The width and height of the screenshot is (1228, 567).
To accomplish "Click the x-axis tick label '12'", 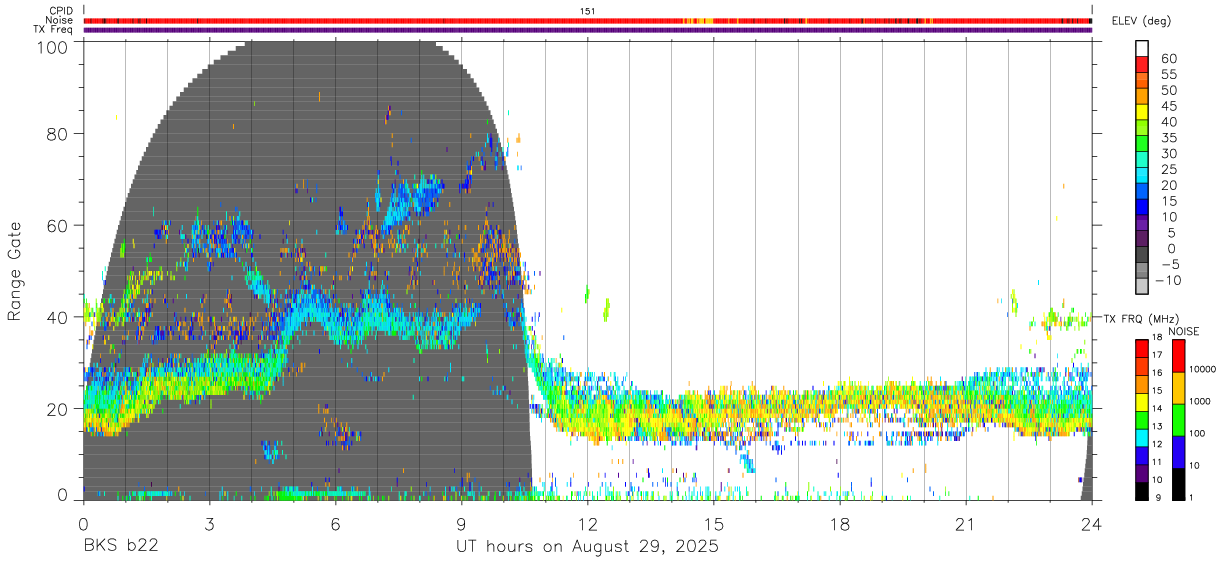I will (x=587, y=523).
